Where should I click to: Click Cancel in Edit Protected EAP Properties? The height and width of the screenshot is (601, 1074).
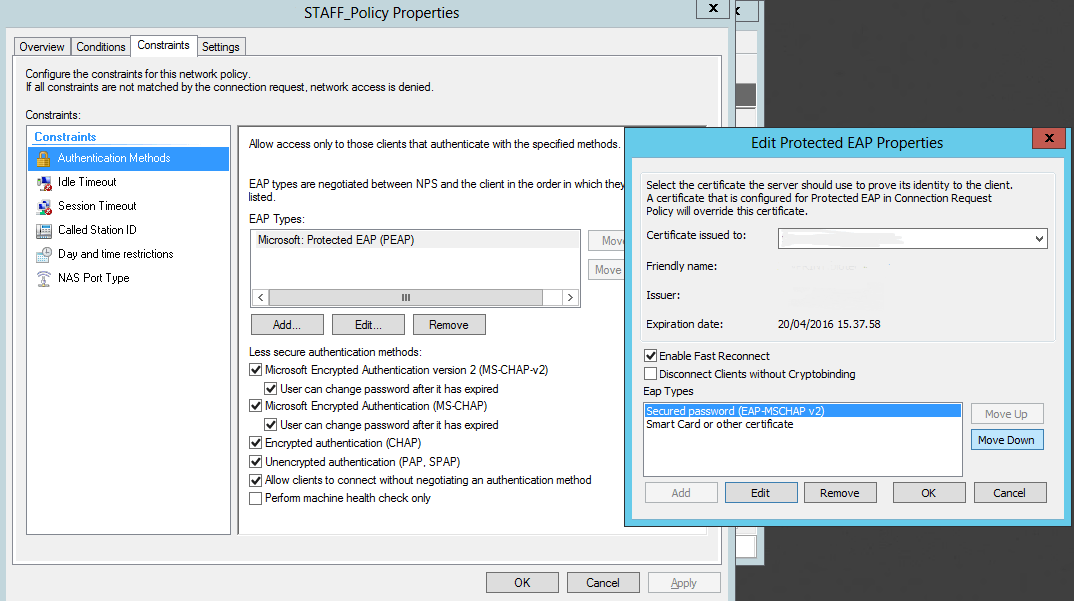[1010, 493]
